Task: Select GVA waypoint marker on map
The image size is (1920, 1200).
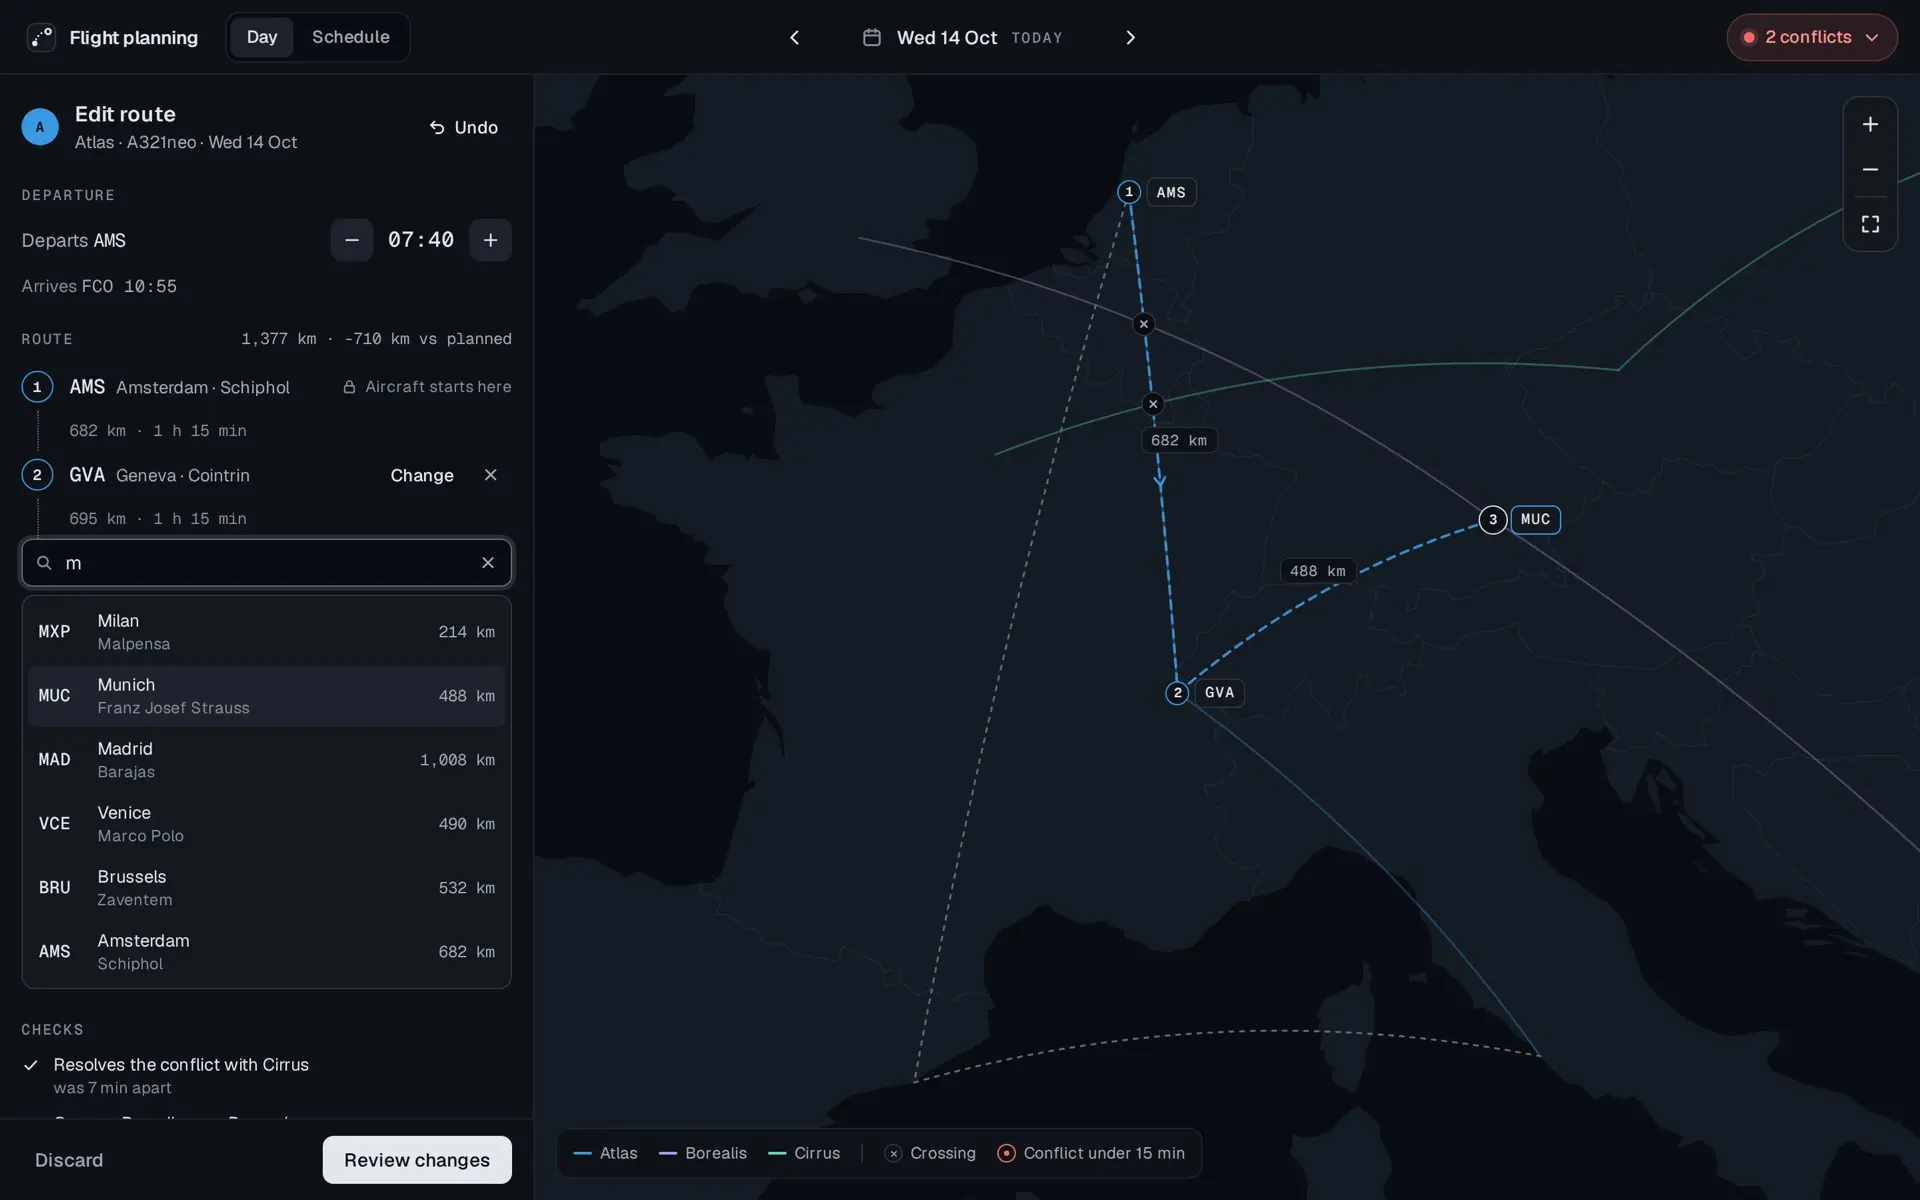Action: click(1177, 693)
